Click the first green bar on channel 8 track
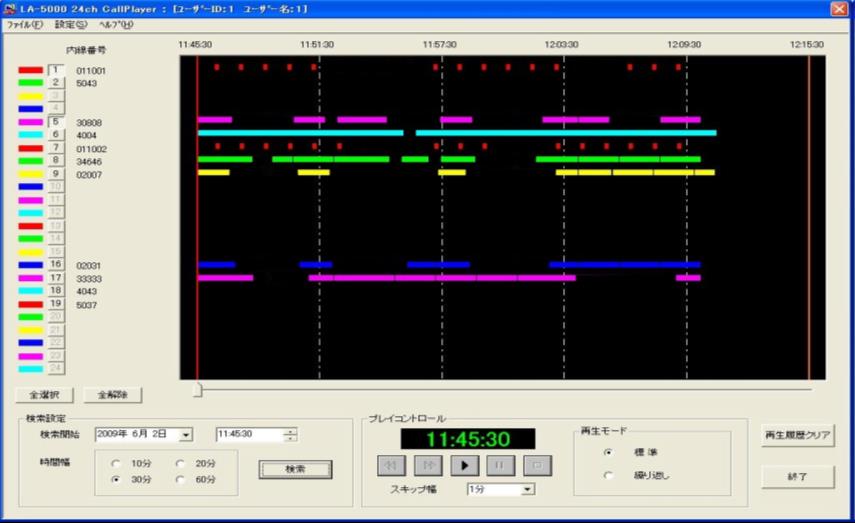This screenshot has height=523, width=855. click(x=225, y=159)
